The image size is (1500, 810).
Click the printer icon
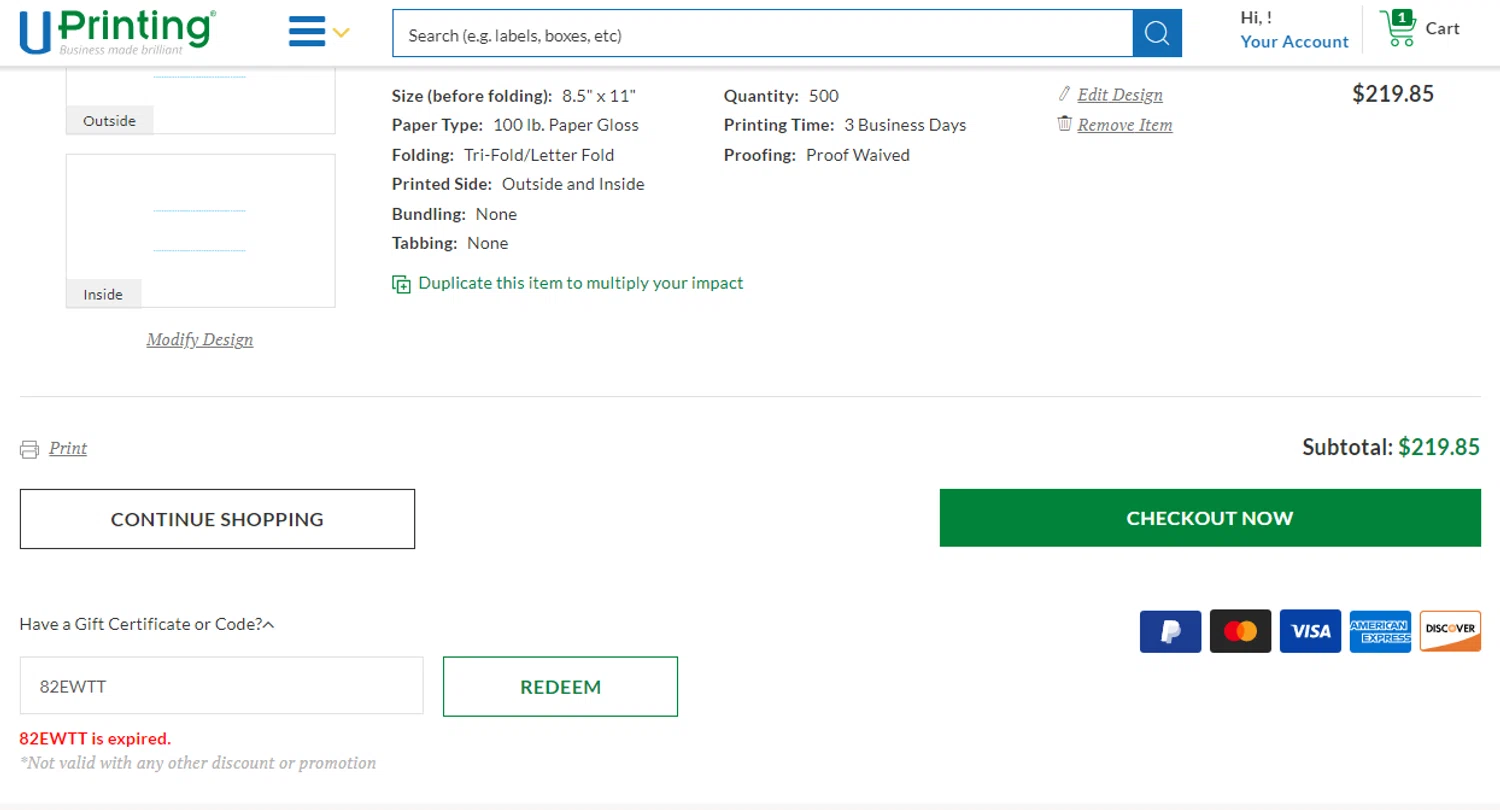(30, 449)
